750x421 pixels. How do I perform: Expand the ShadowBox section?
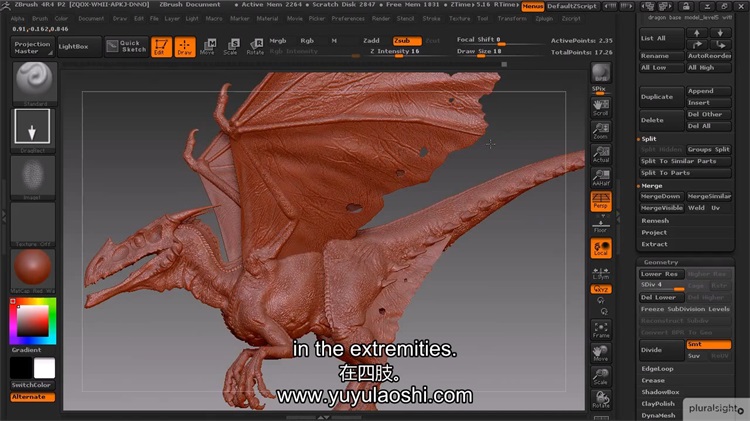pos(660,392)
